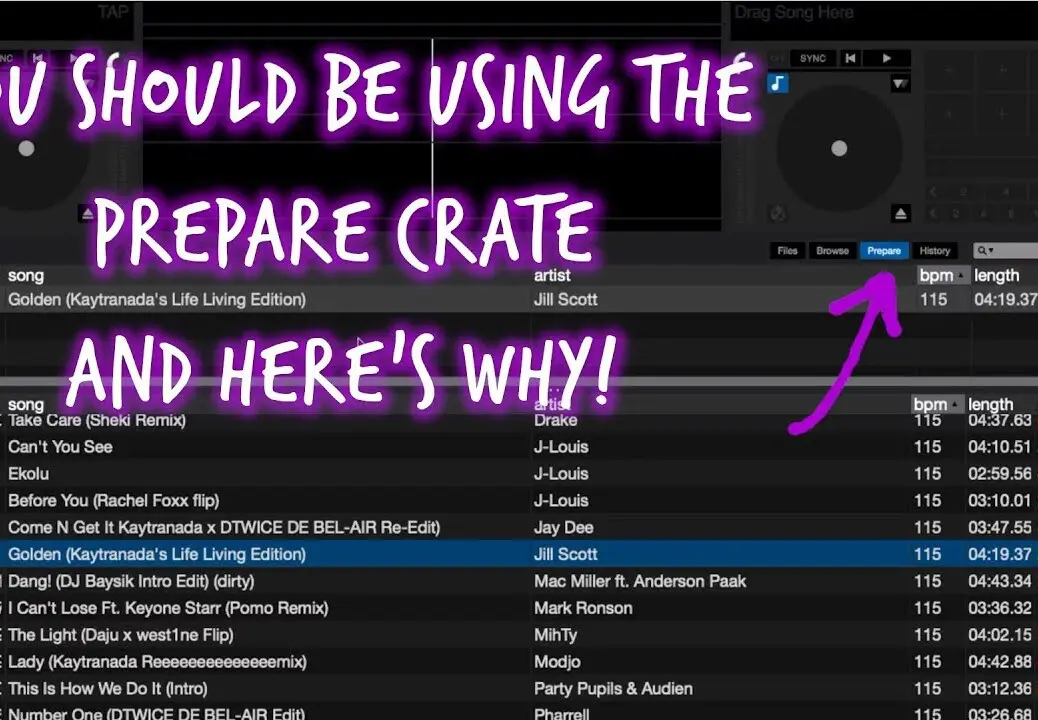Screen dimensions: 1038x720
Task: Select Golden track in the Prepare crate
Action: pos(157,300)
